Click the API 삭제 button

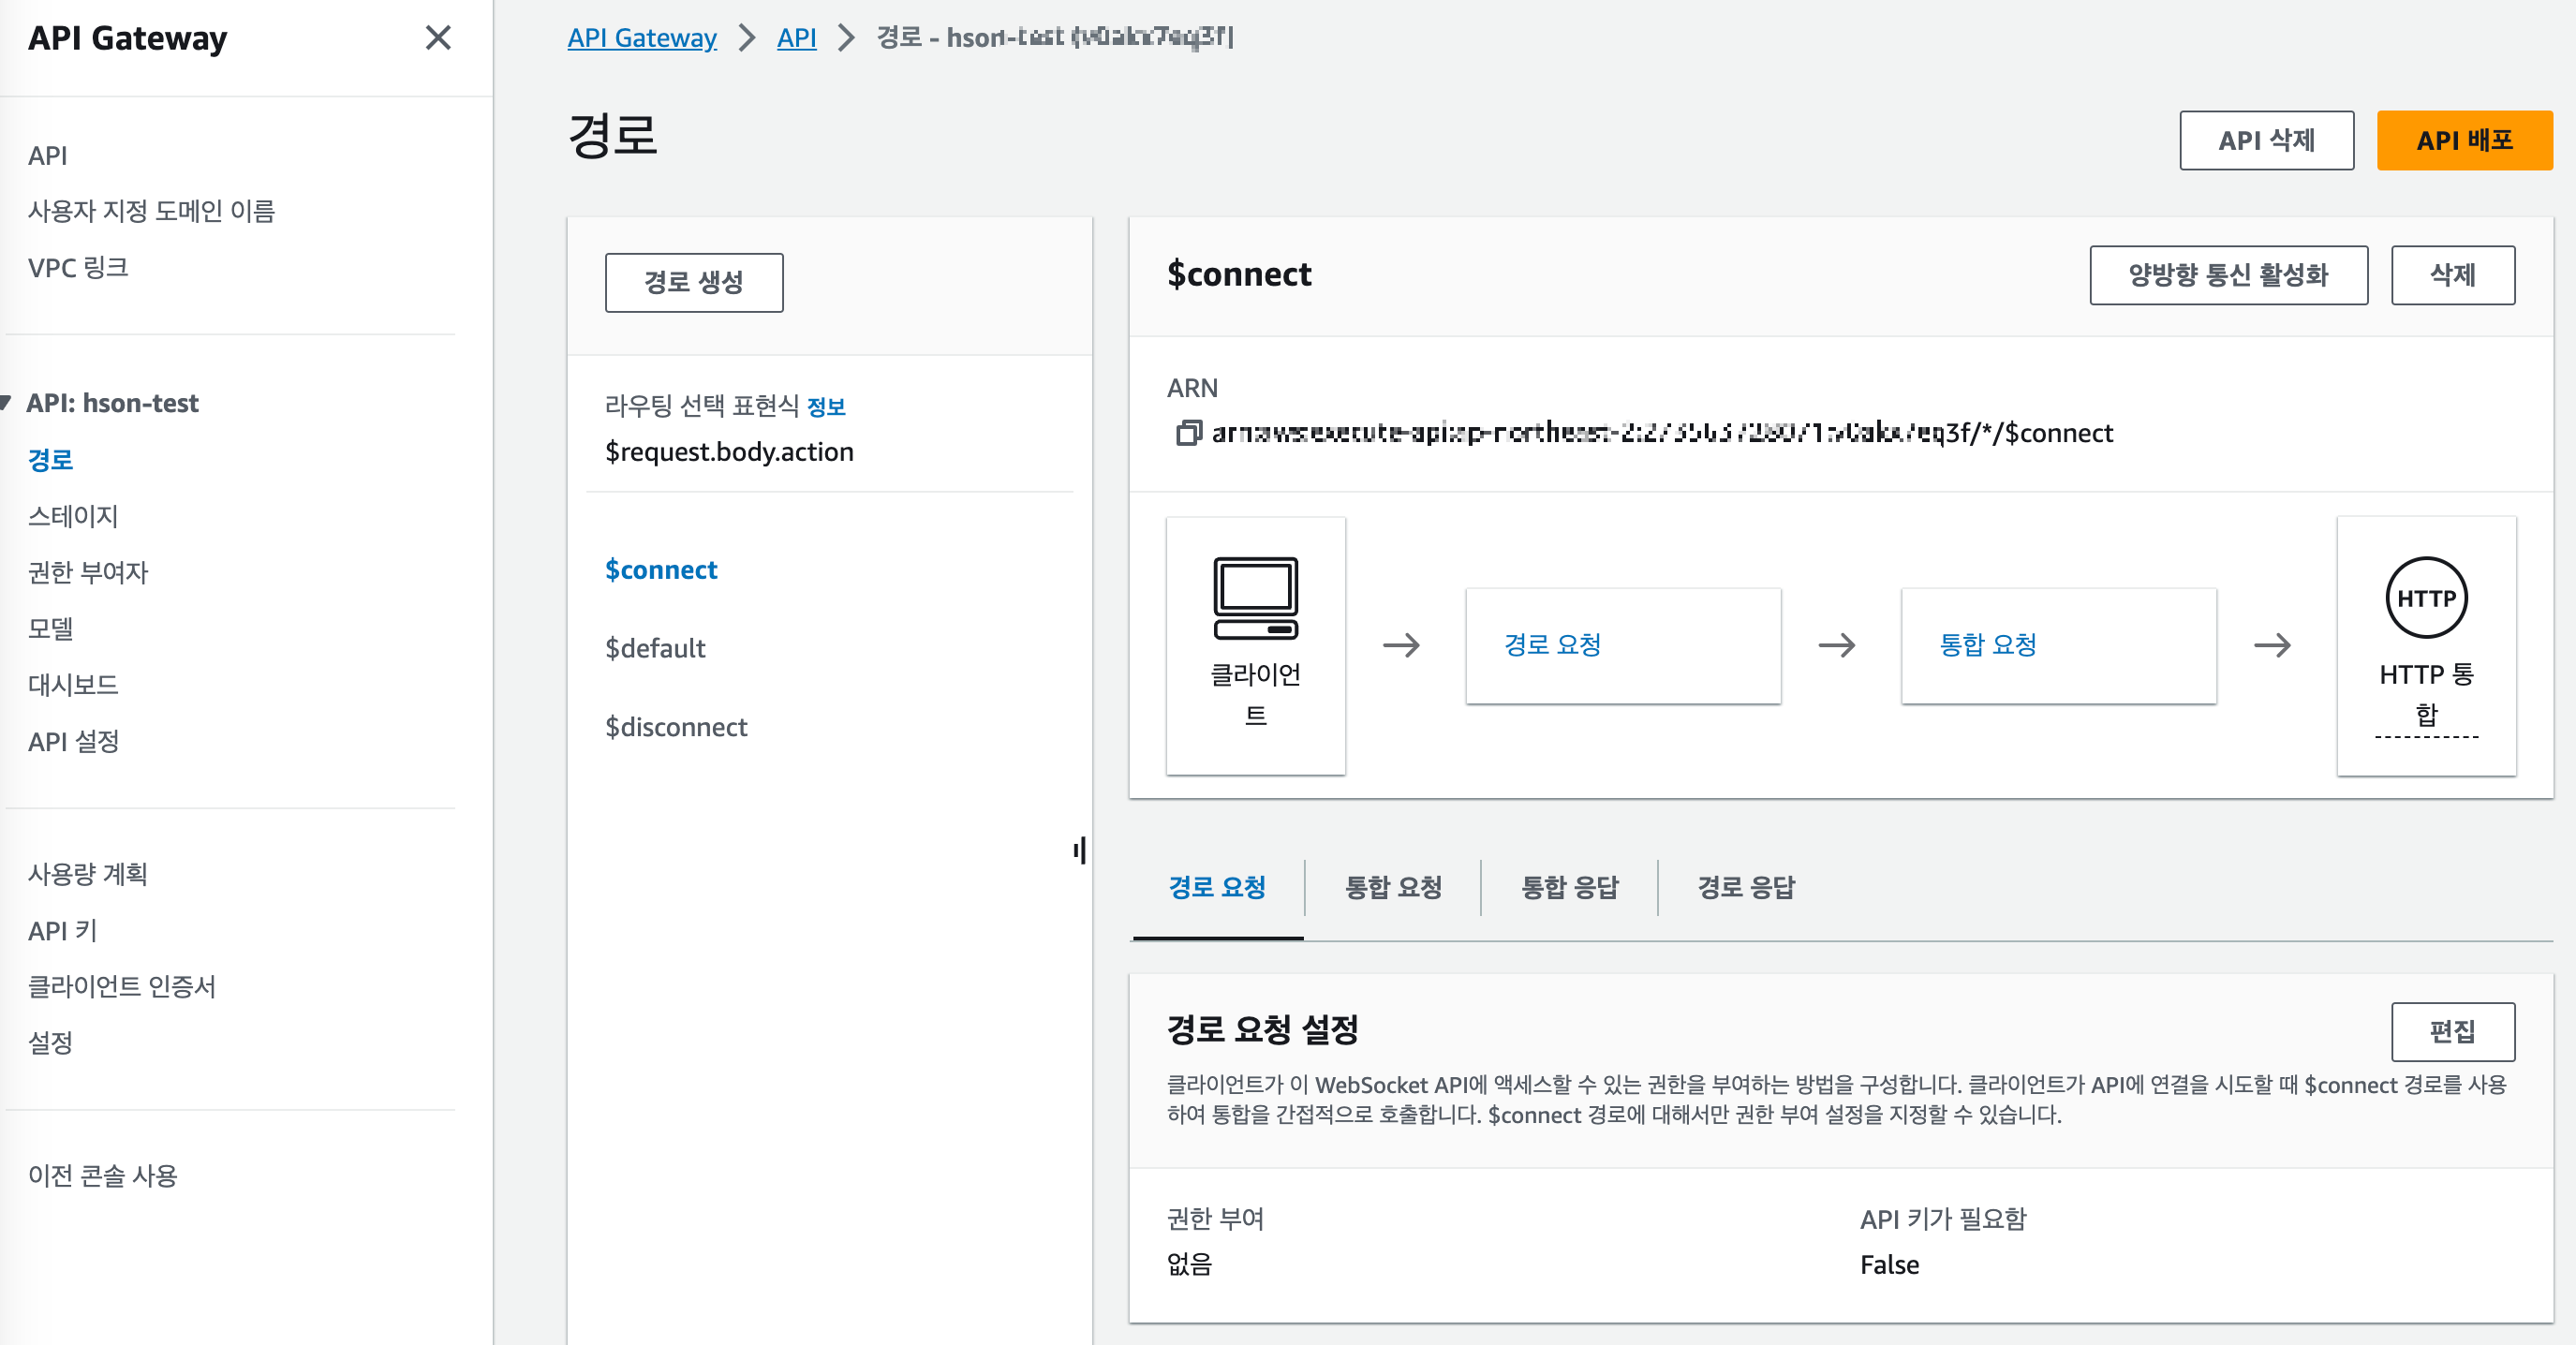click(2266, 141)
